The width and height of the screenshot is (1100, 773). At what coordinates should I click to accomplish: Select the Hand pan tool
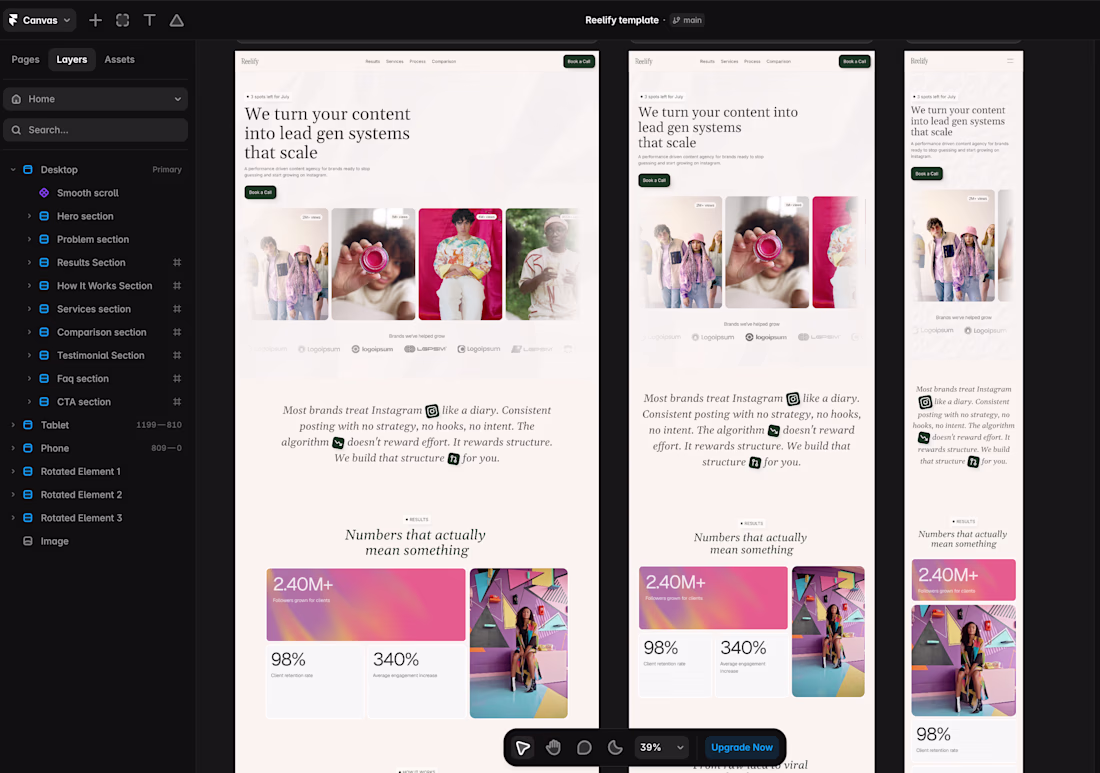554,748
